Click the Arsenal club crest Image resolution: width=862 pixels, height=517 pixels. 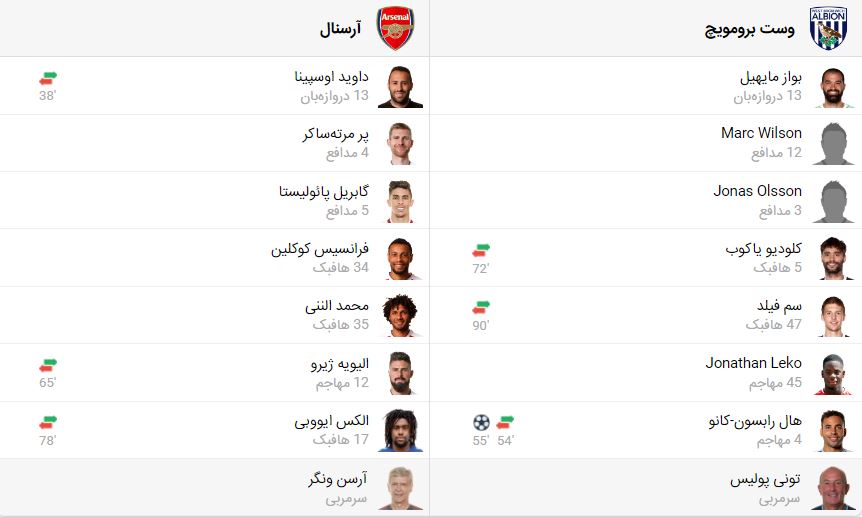395,28
